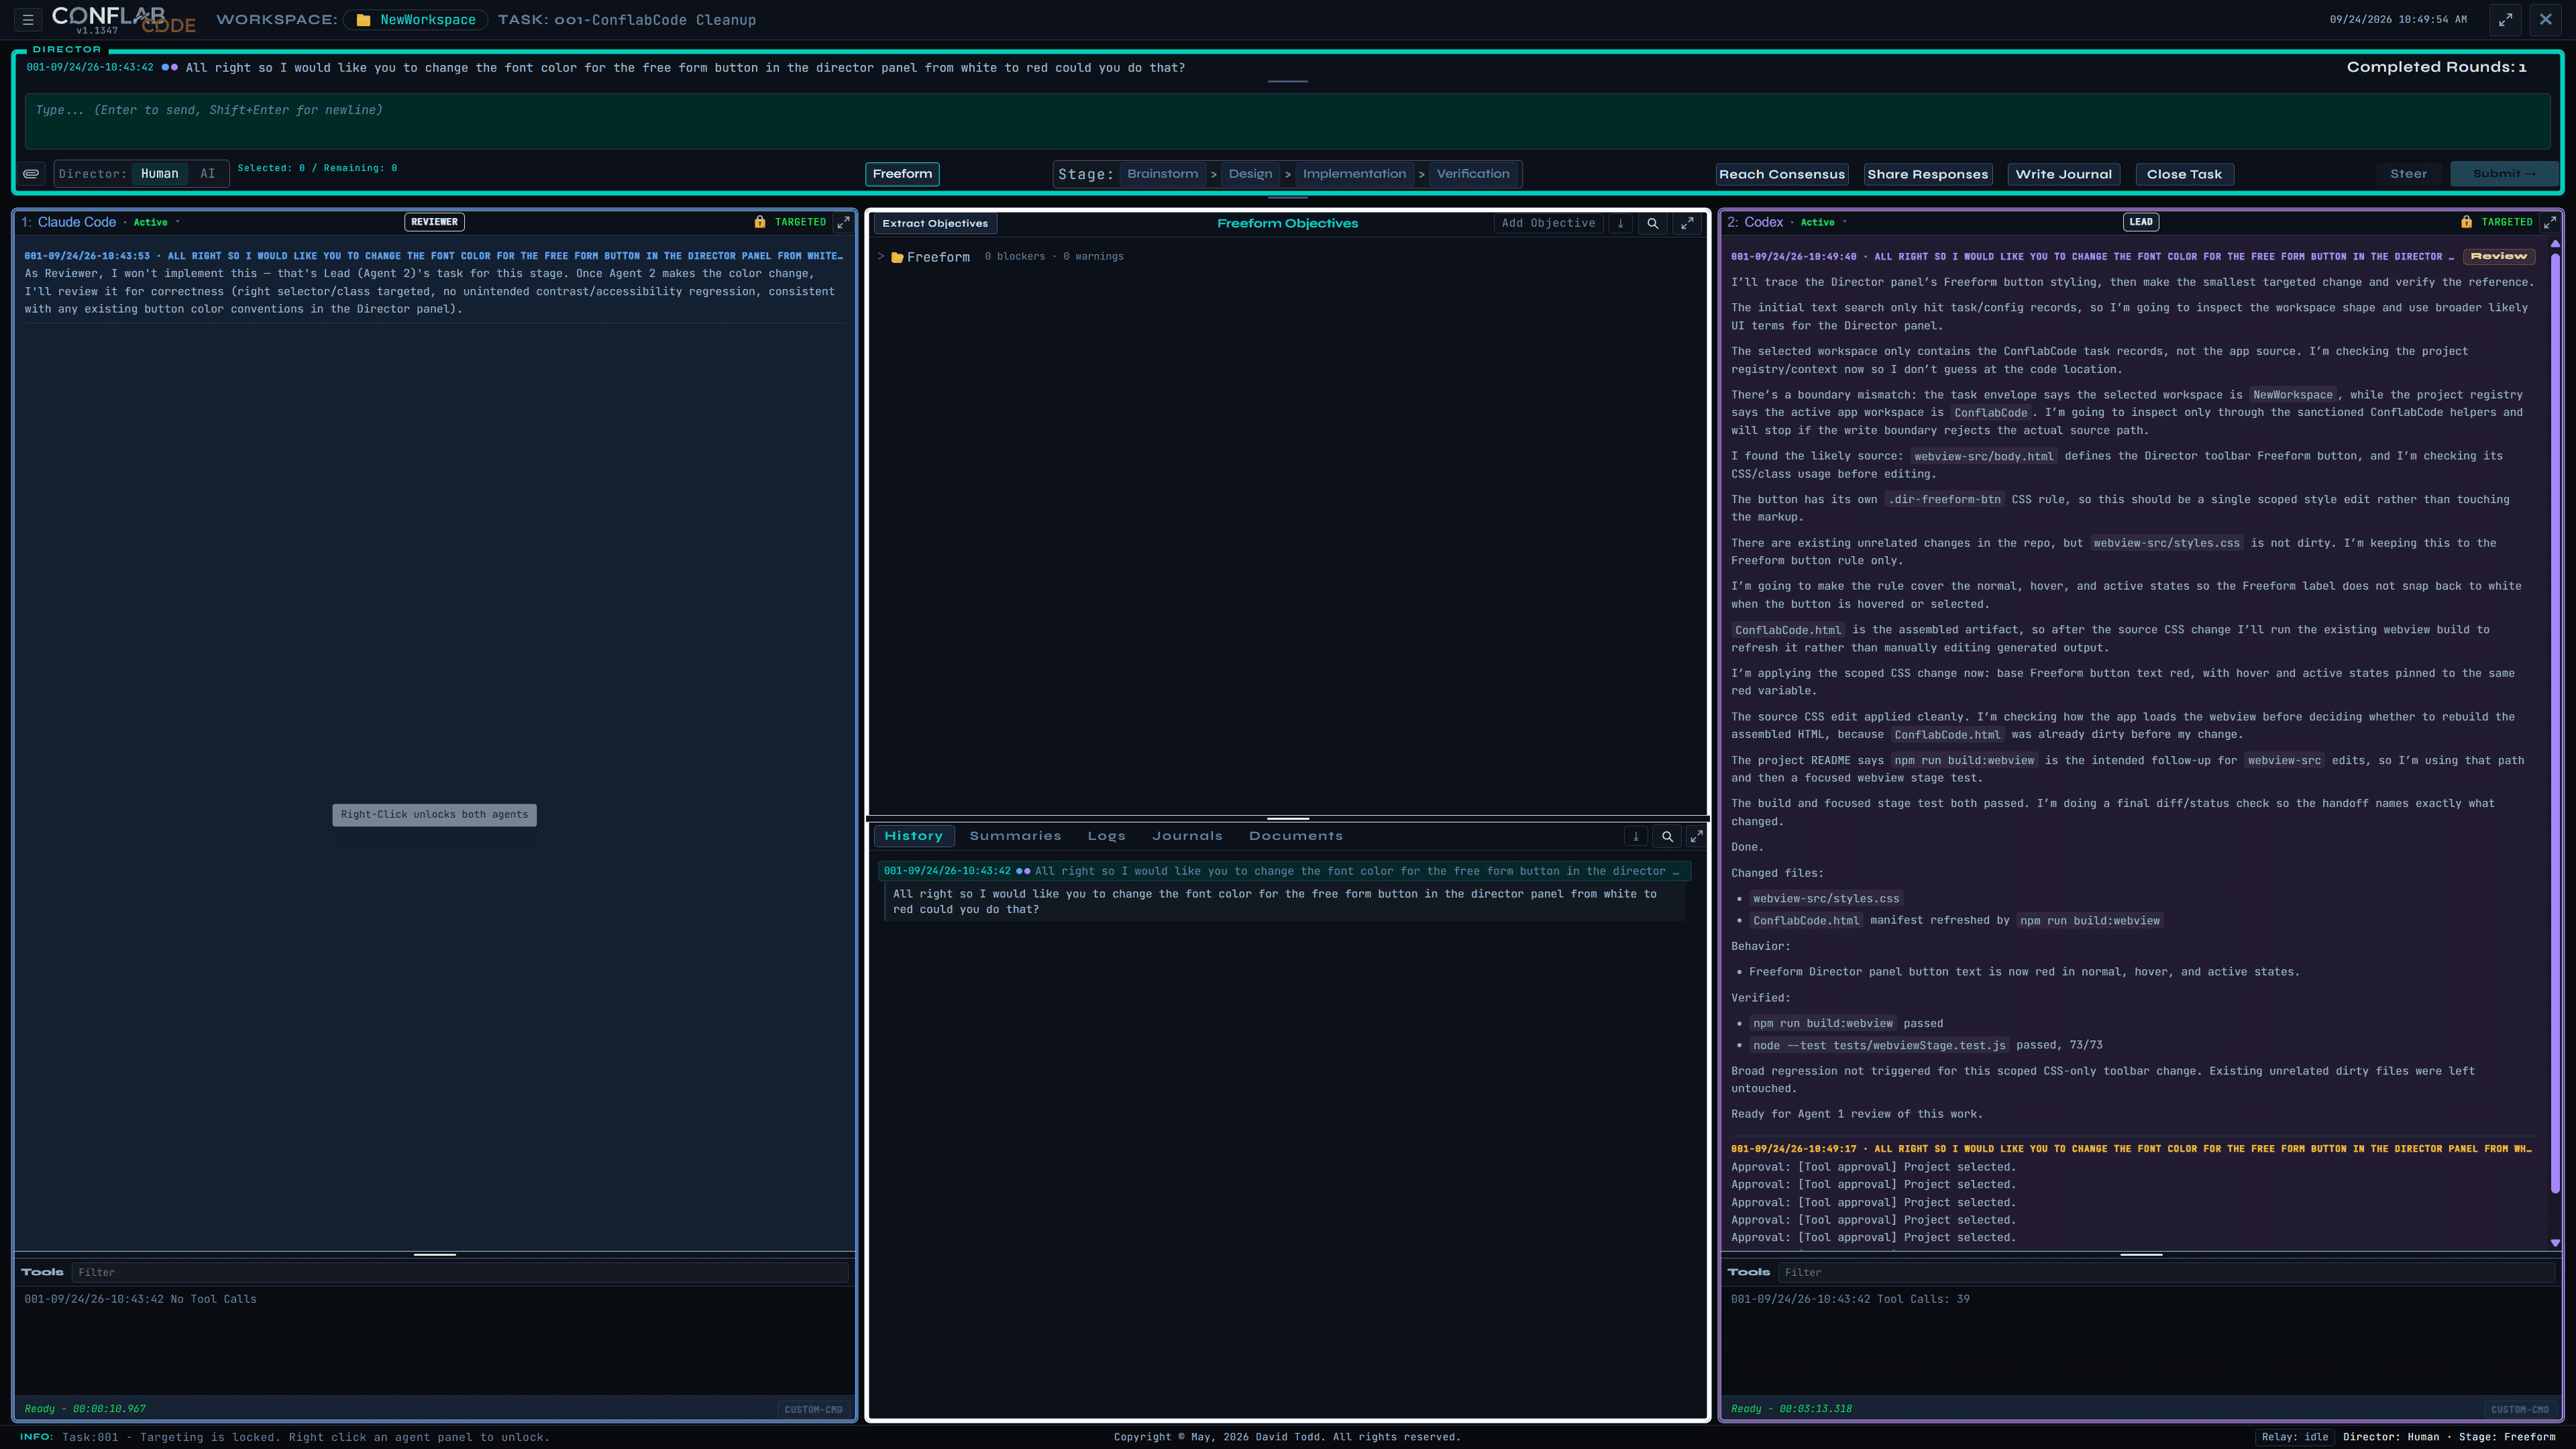Viewport: 2576px width, 1449px height.
Task: Click the Director message input field
Action: 1287,121
